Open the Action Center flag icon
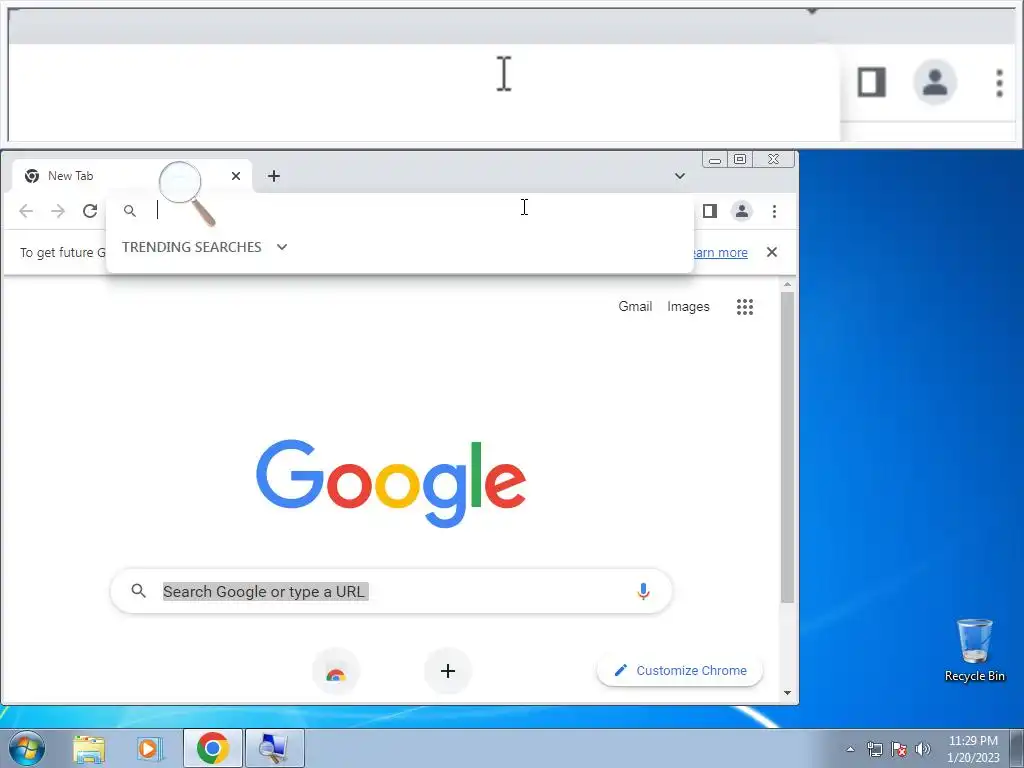This screenshot has width=1024, height=768. click(899, 749)
